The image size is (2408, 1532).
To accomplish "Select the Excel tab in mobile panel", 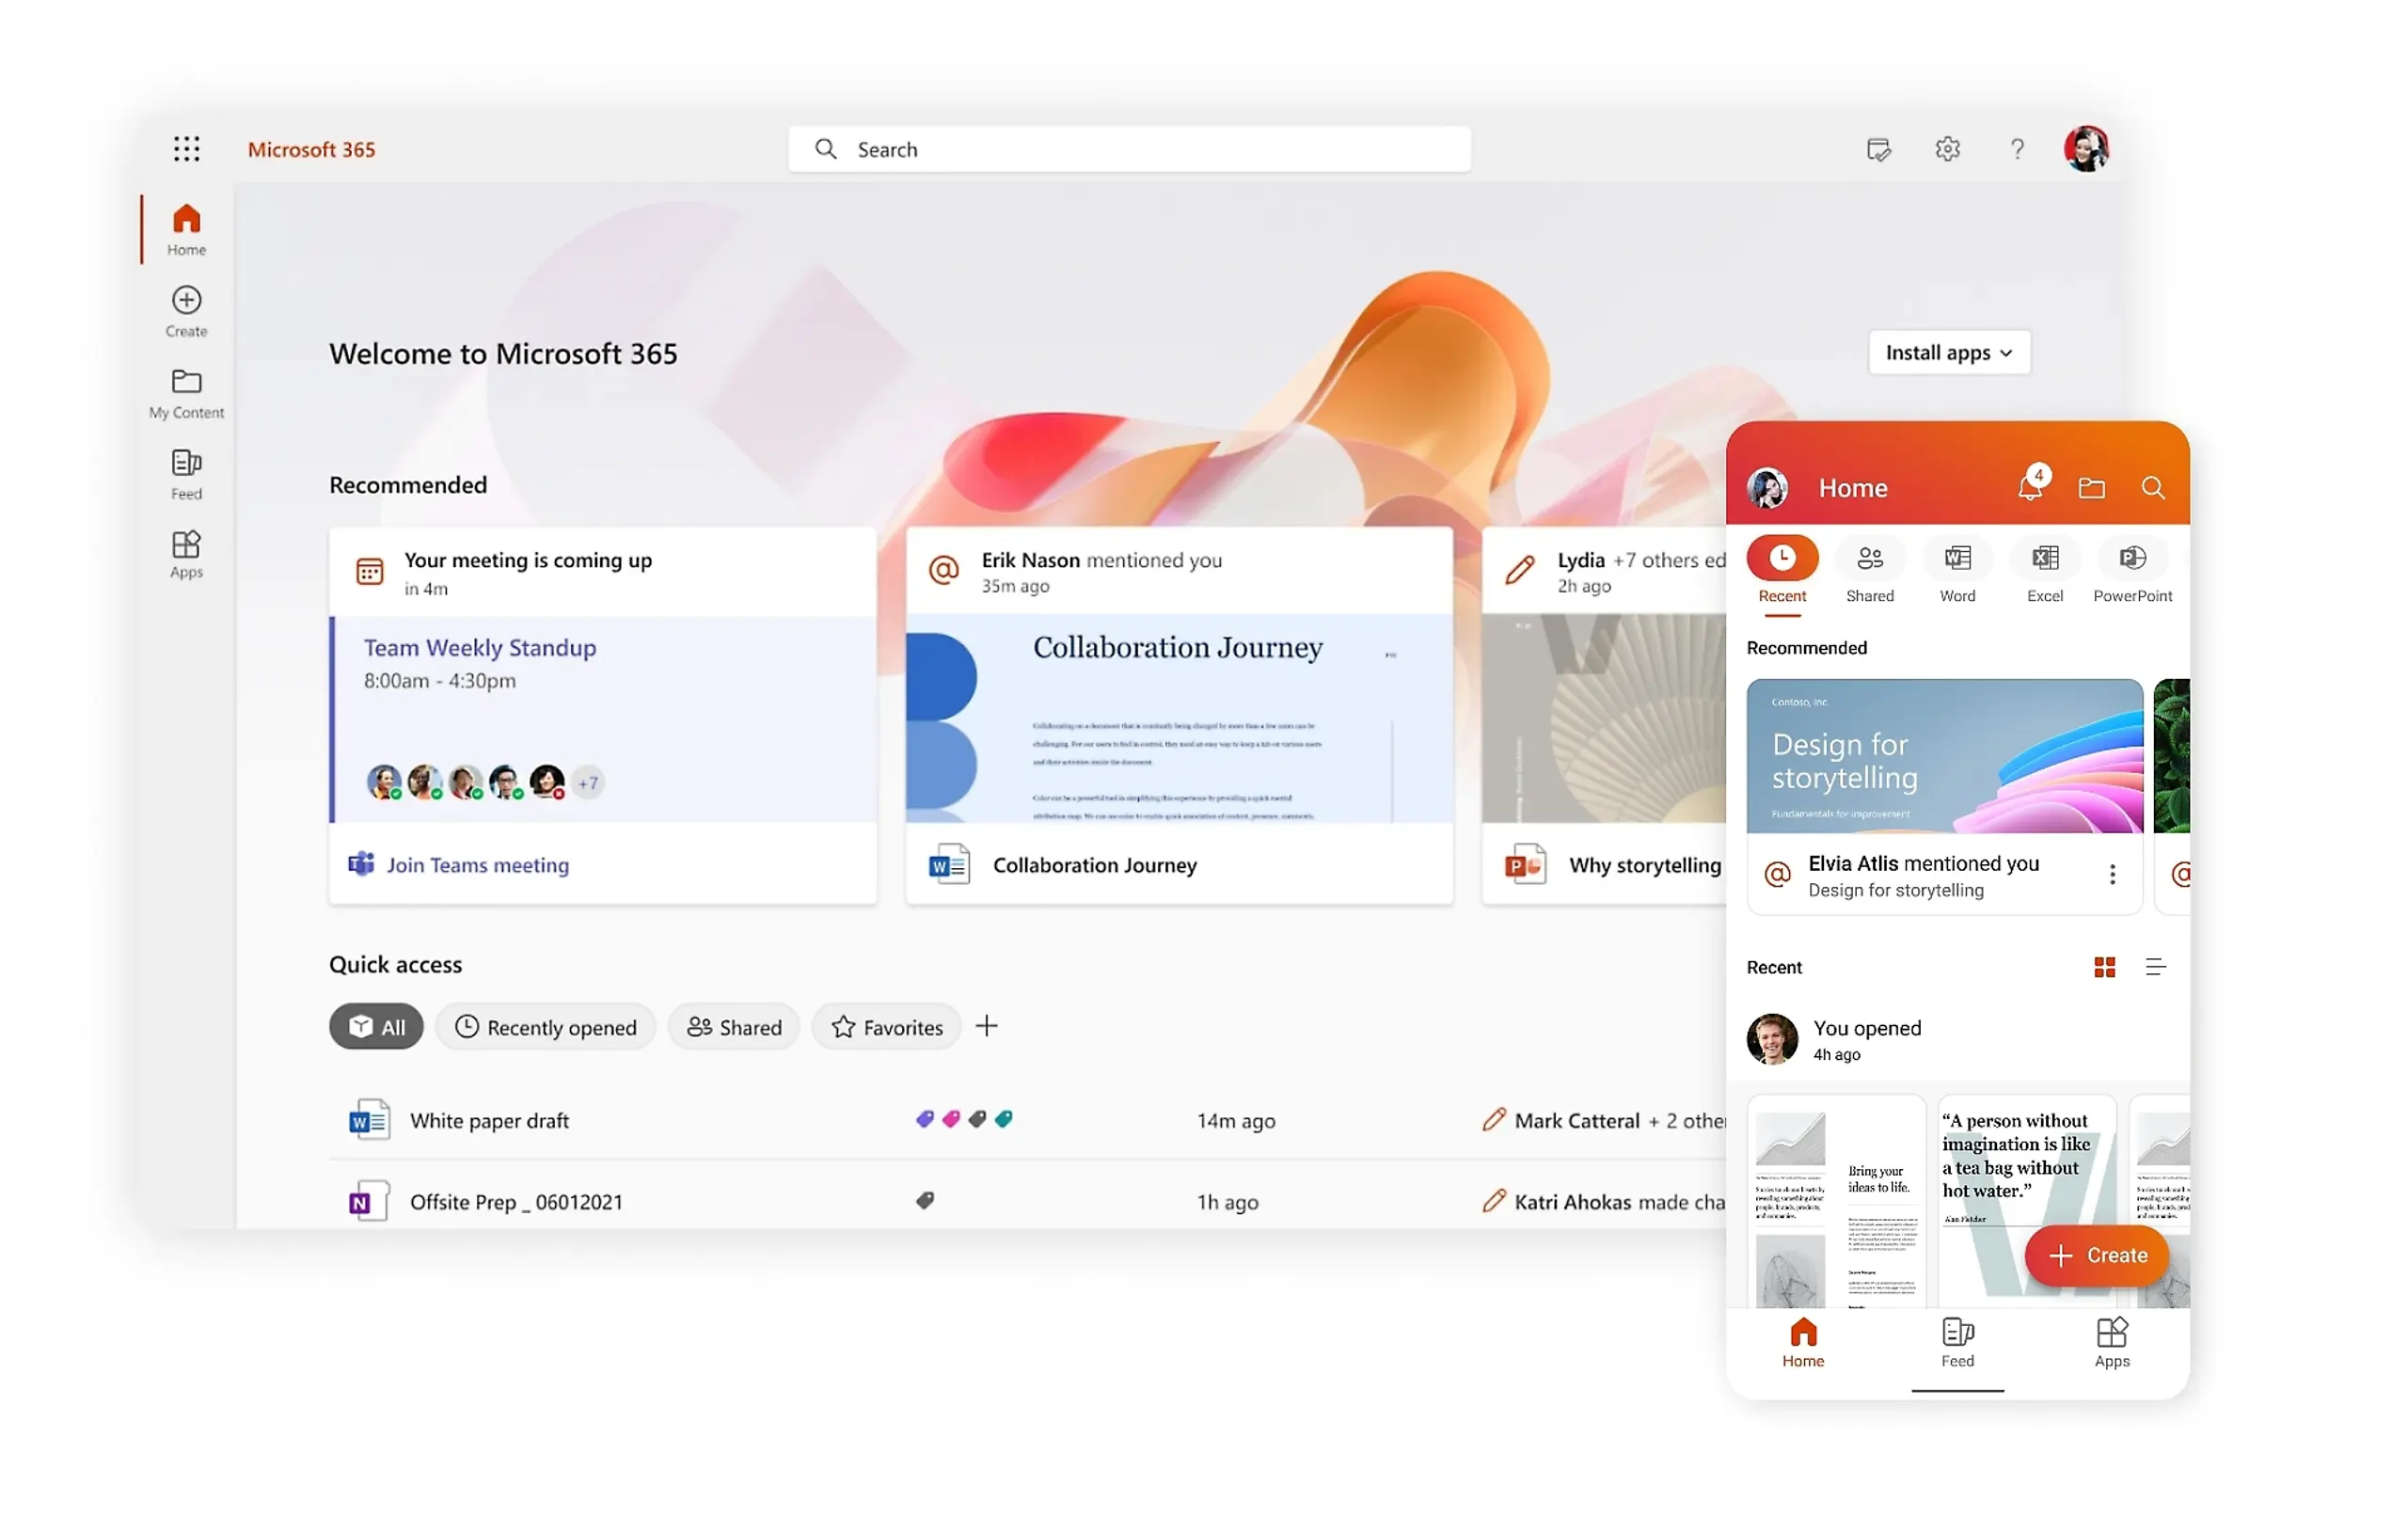I will (2045, 571).
